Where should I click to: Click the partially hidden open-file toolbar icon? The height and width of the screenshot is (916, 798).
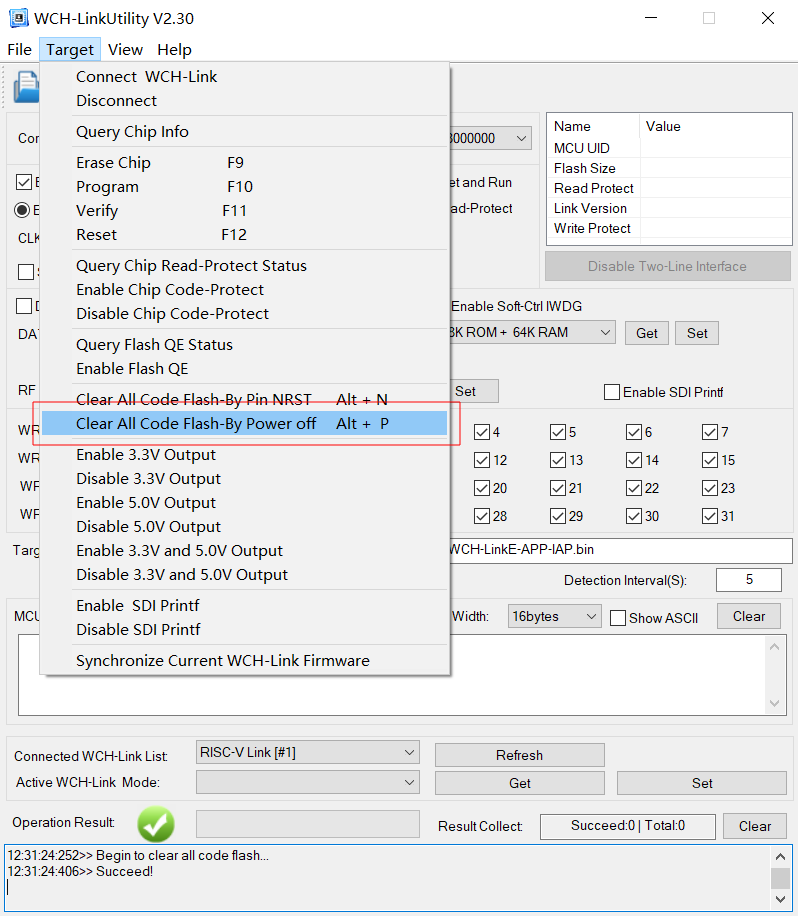[26, 87]
